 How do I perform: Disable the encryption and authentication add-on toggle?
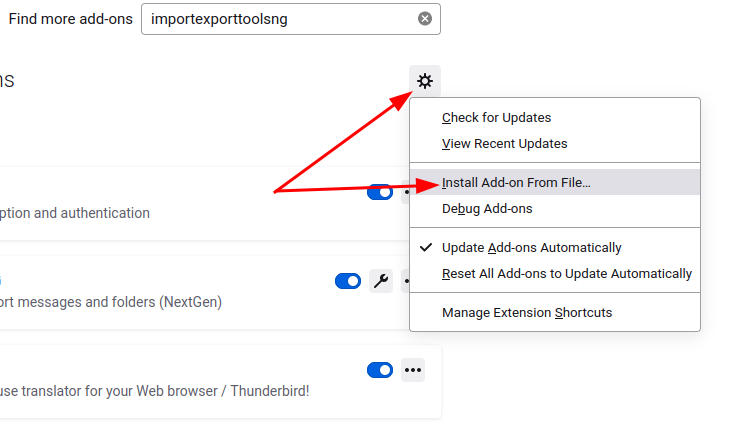[380, 192]
